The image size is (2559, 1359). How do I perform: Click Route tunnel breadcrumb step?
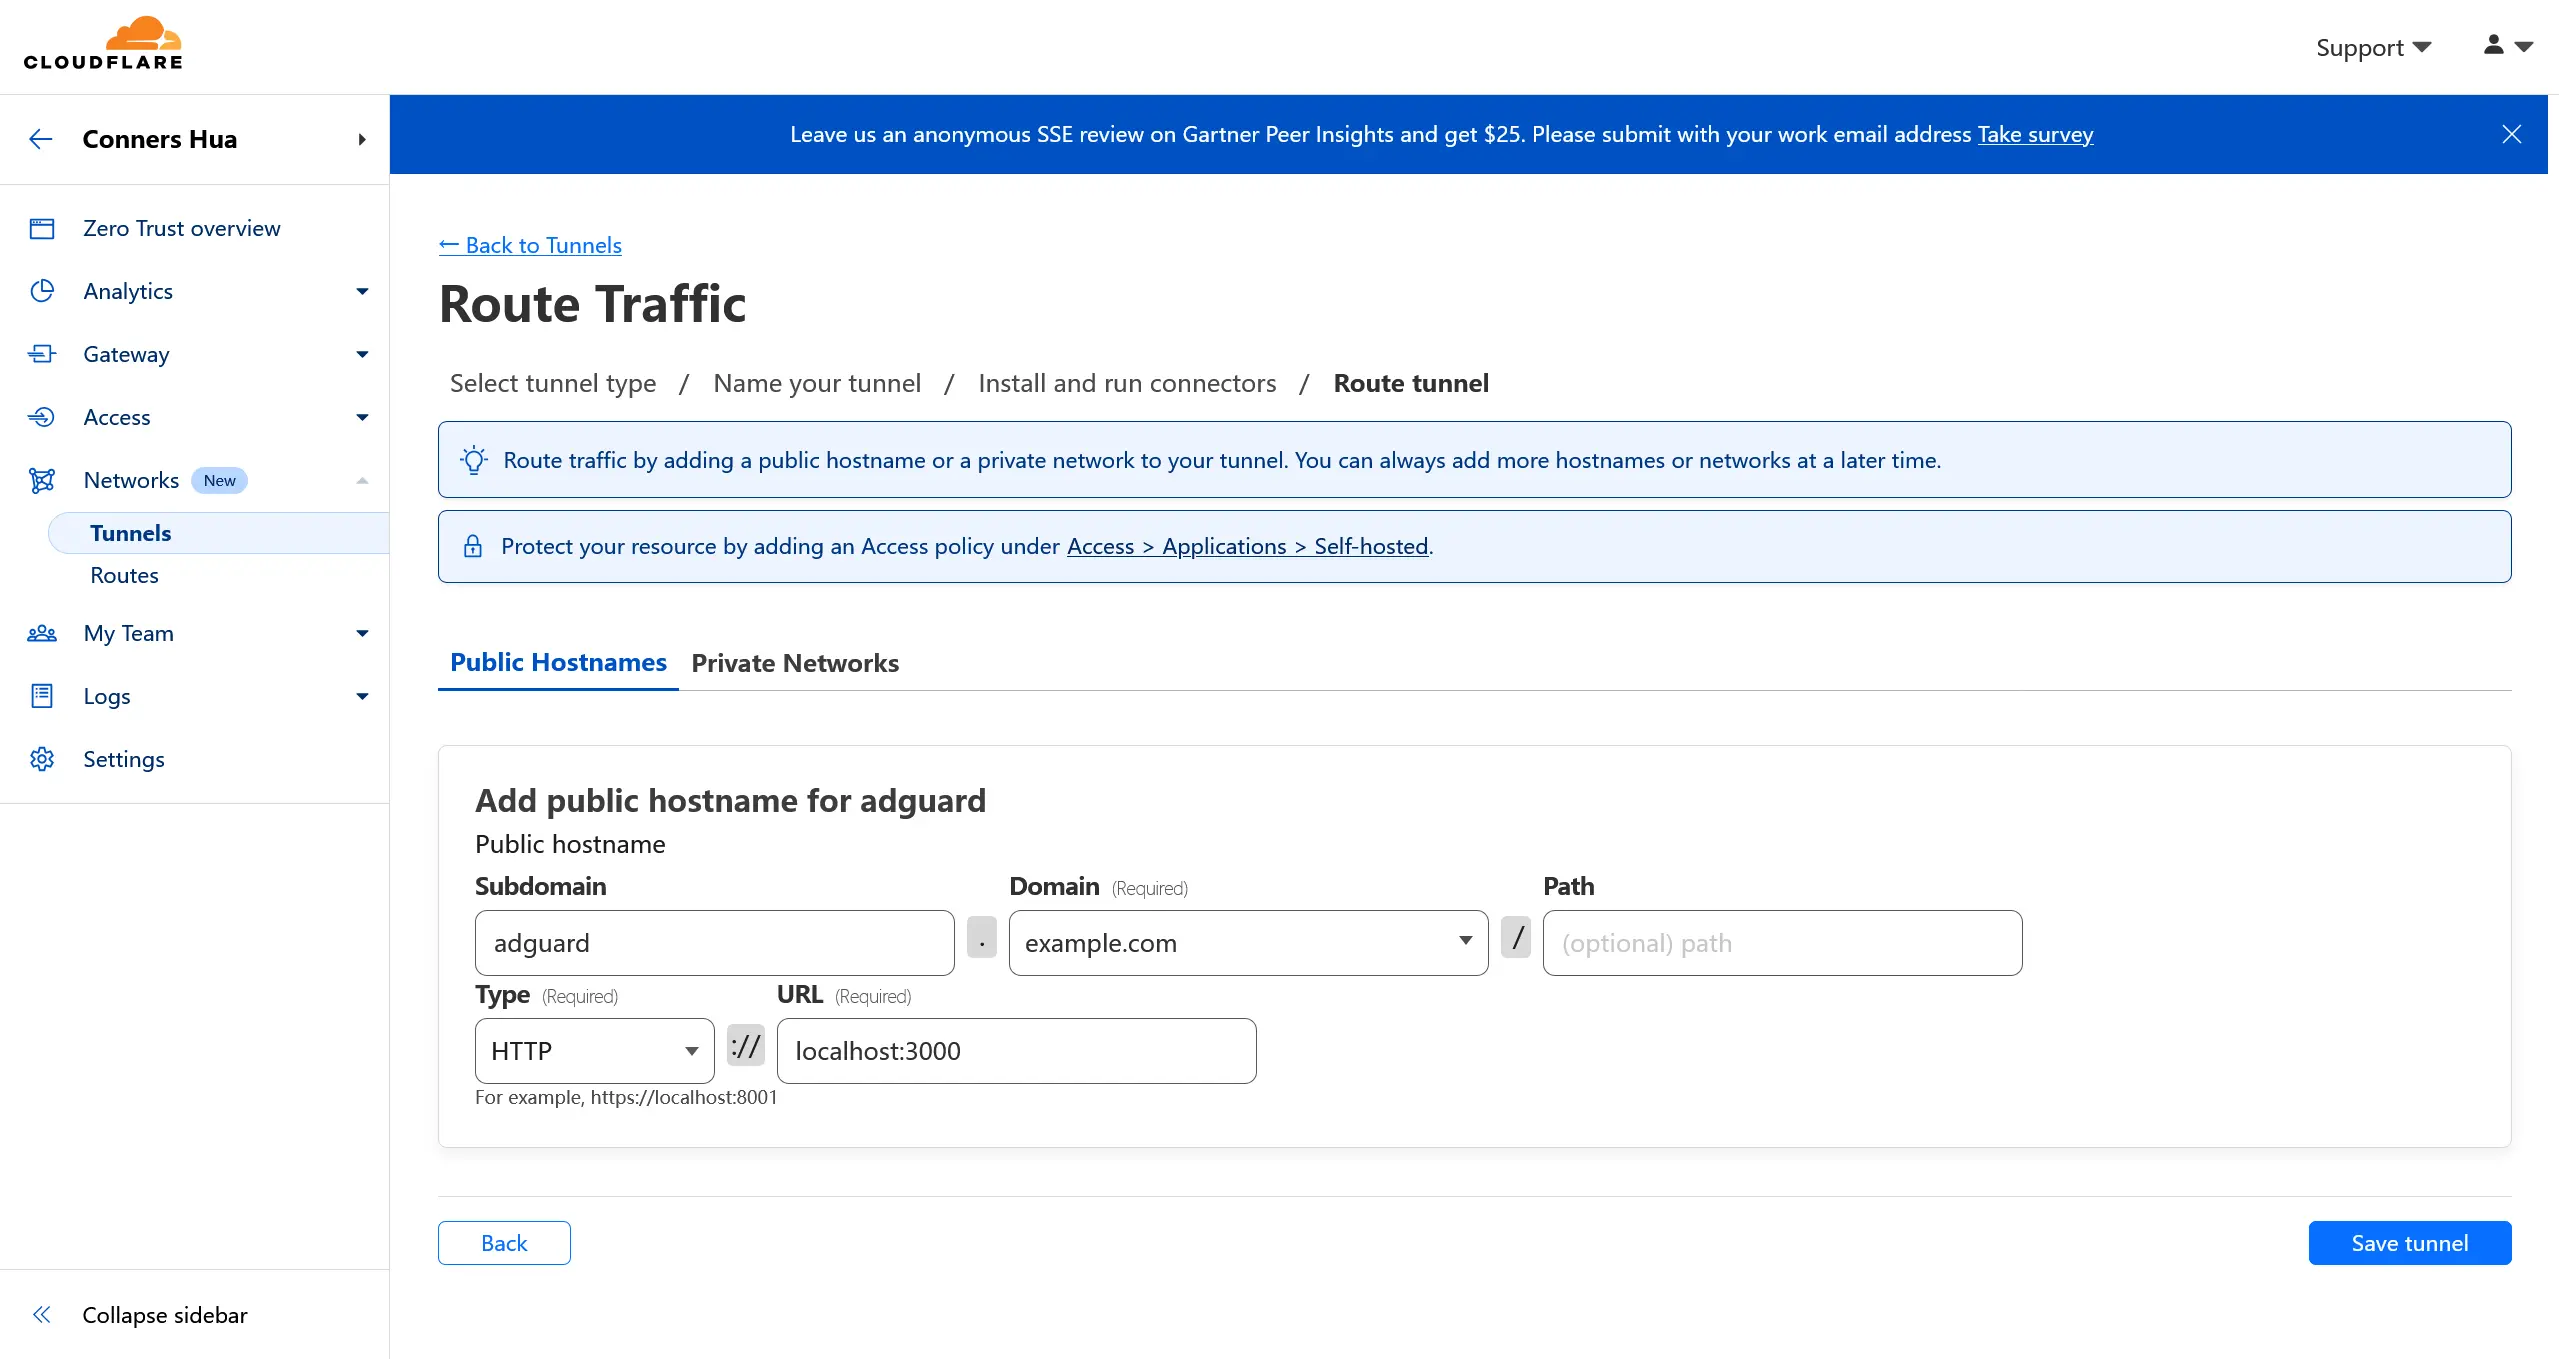click(1411, 383)
